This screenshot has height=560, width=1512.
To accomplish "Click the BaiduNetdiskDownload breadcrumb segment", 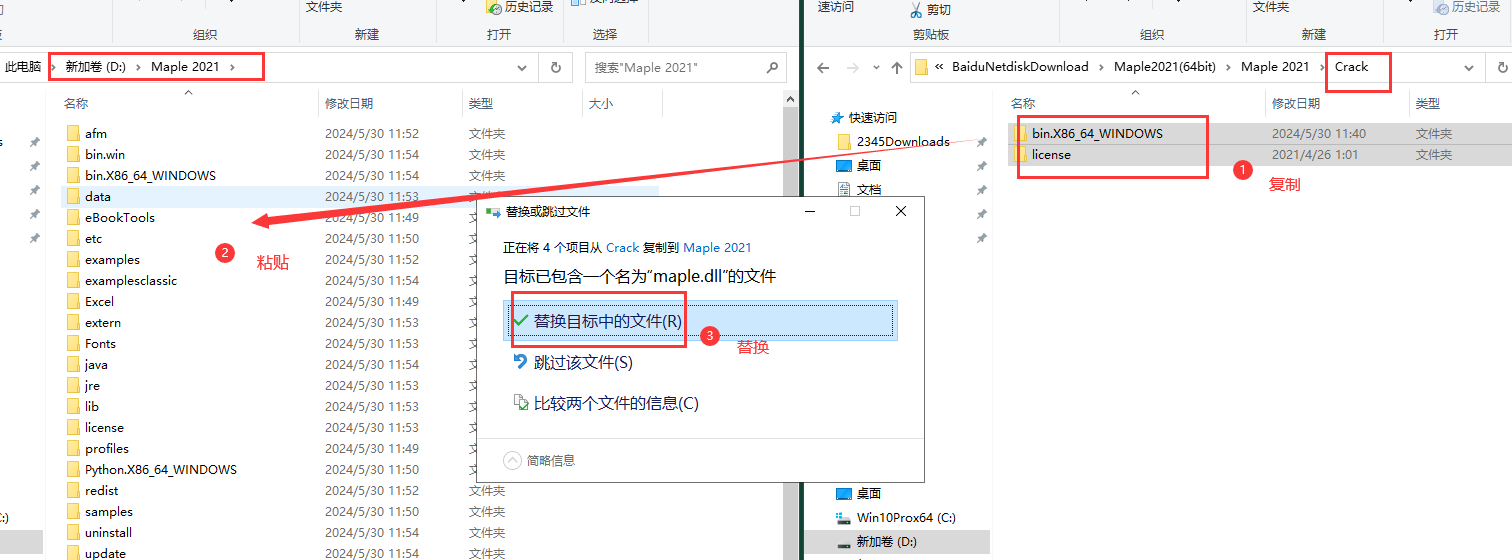I will tap(1019, 67).
